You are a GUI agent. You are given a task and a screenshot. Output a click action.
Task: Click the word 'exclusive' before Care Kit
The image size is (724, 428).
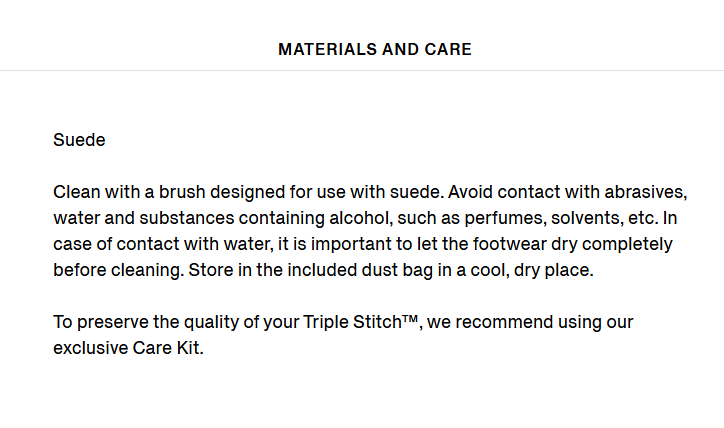coord(90,347)
